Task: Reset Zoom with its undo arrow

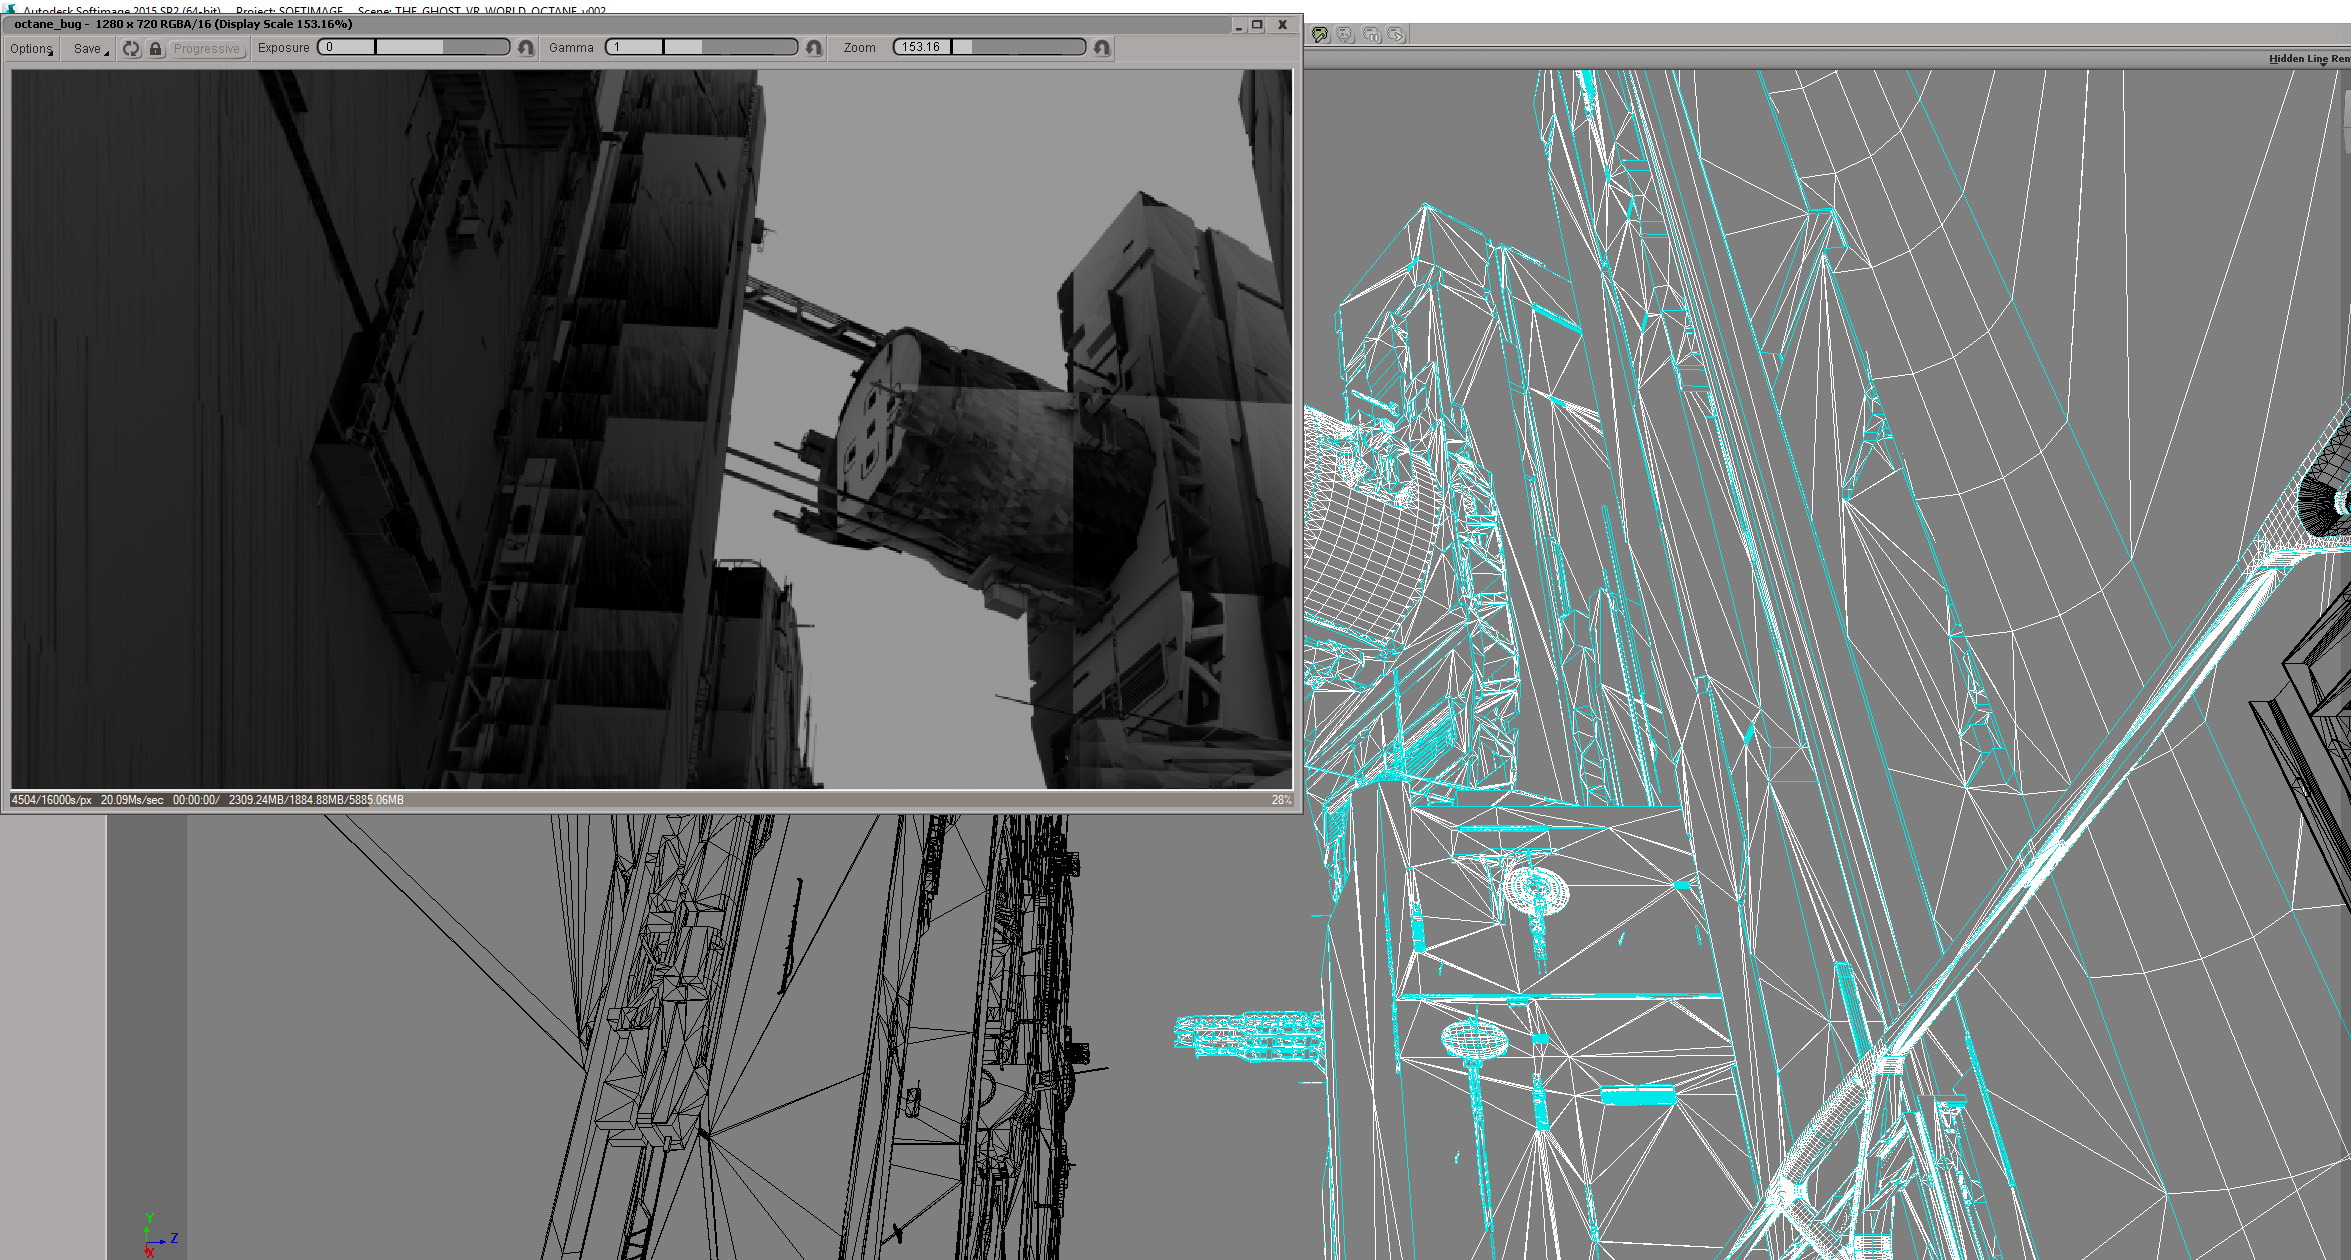Action: [1102, 48]
